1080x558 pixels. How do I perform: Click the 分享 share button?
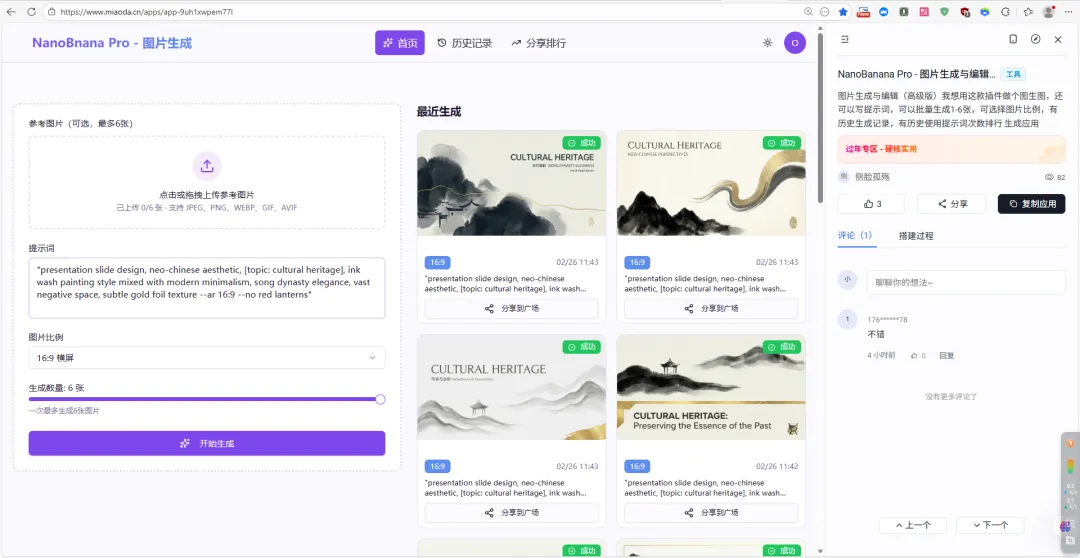tap(952, 204)
